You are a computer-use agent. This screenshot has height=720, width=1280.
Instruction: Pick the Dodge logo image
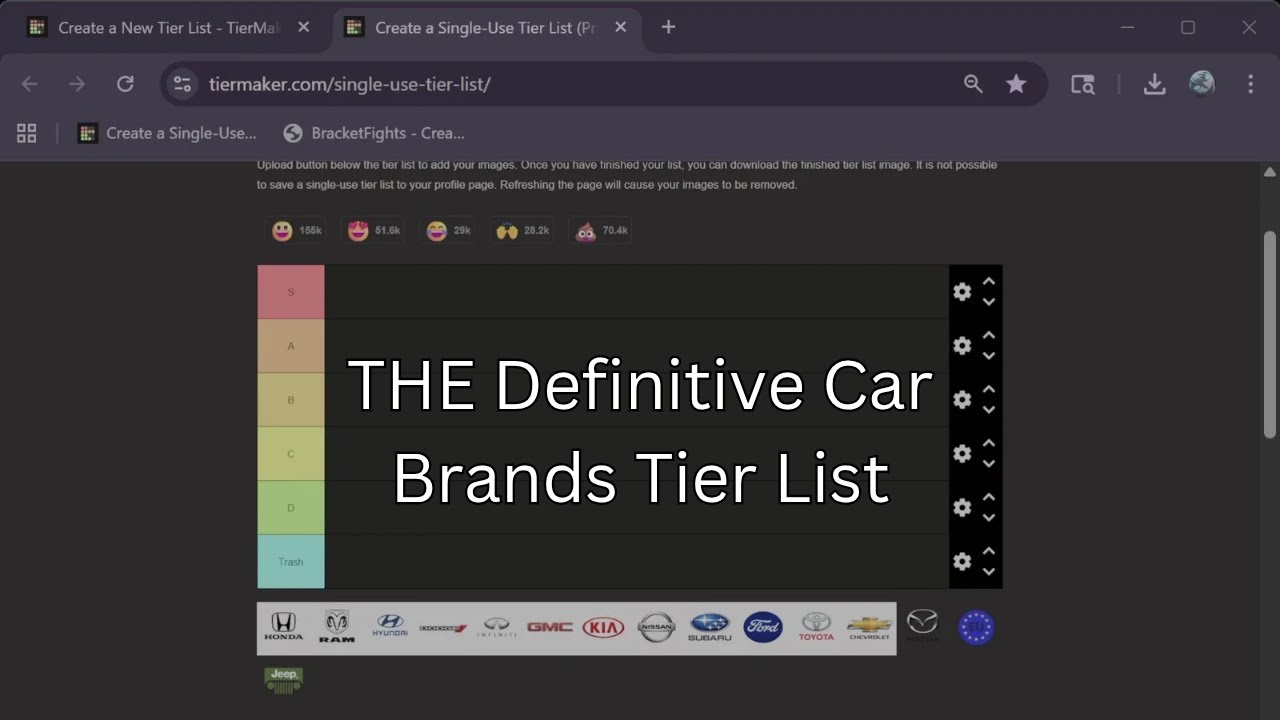[x=443, y=628]
